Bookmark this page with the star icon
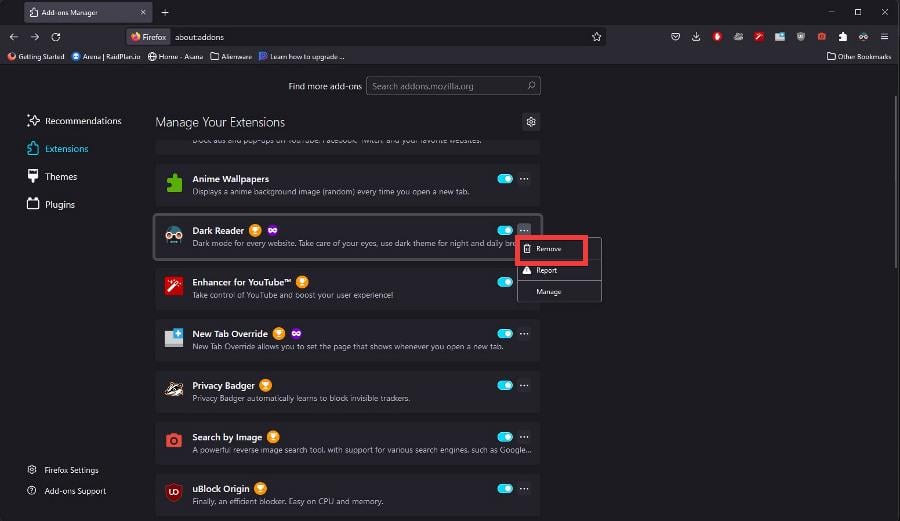This screenshot has height=521, width=900. 596,37
